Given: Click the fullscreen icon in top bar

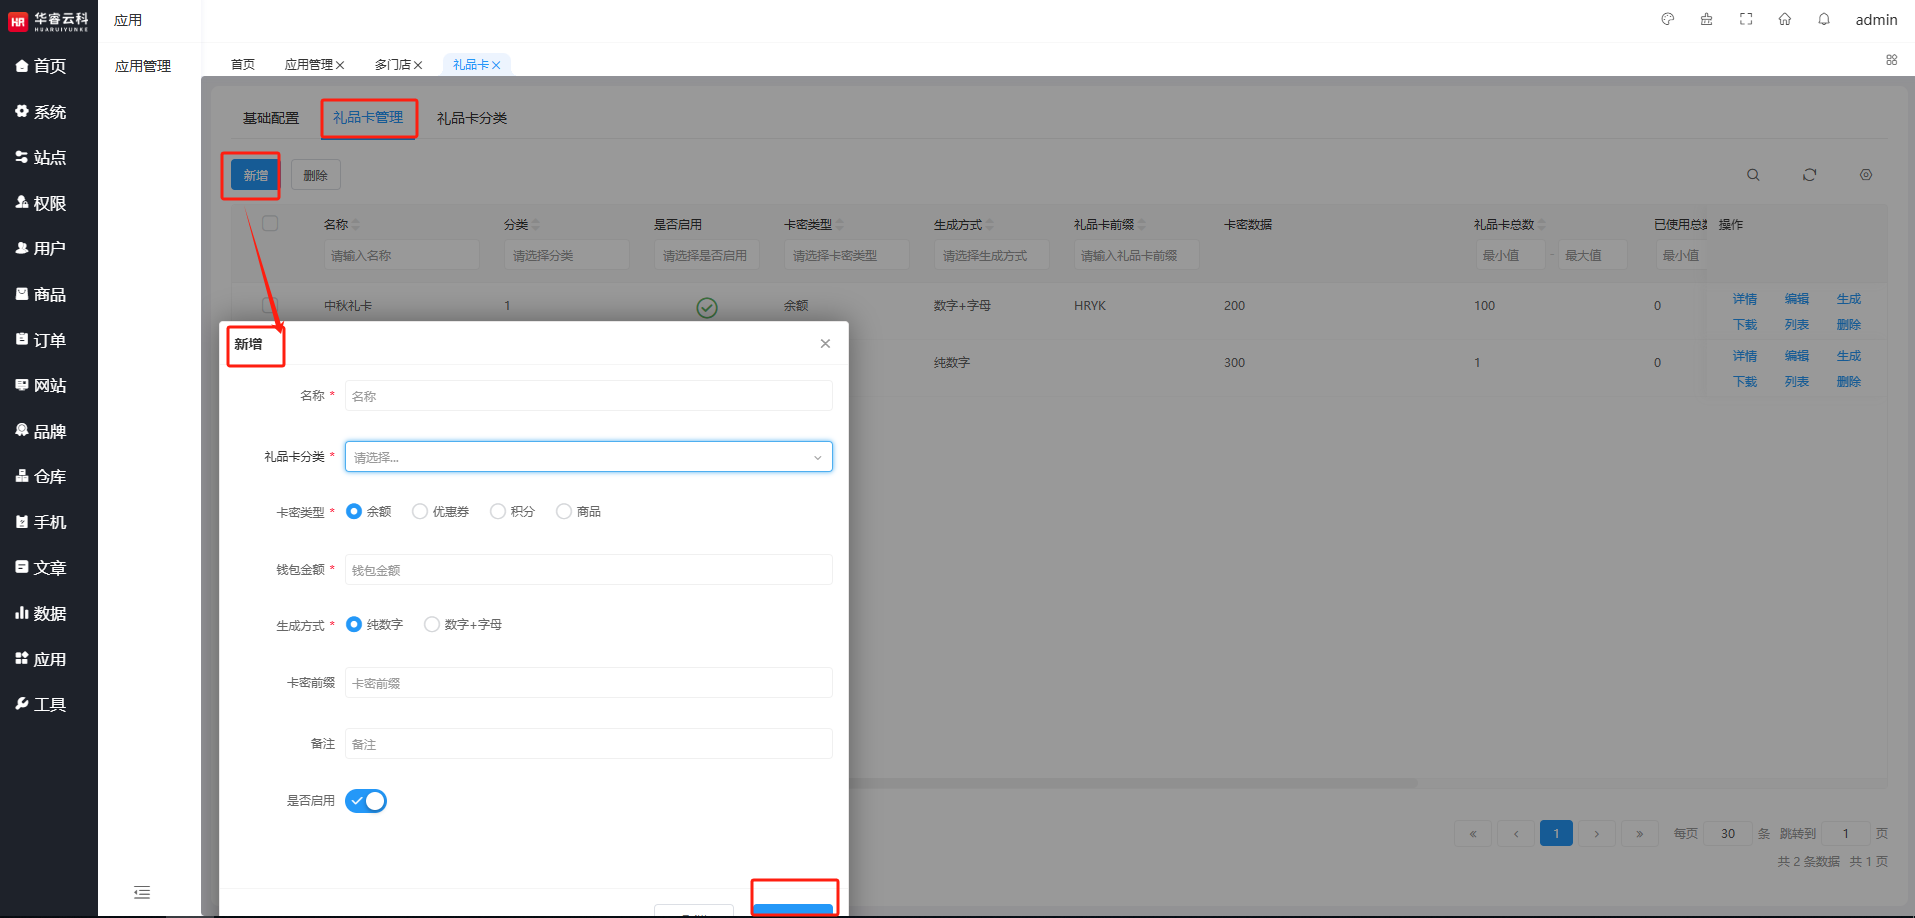Looking at the screenshot, I should (x=1746, y=19).
